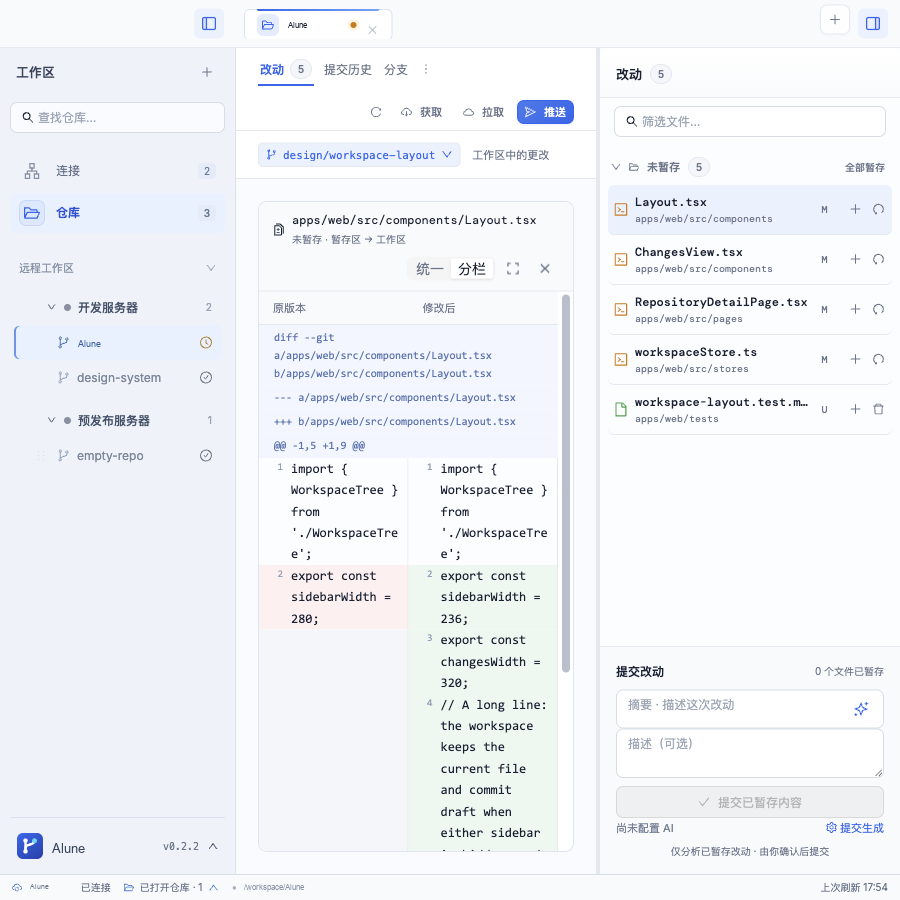Image resolution: width=900 pixels, height=900 pixels.
Task: Select ChangesView.tsx in the file list
Action: [750, 259]
